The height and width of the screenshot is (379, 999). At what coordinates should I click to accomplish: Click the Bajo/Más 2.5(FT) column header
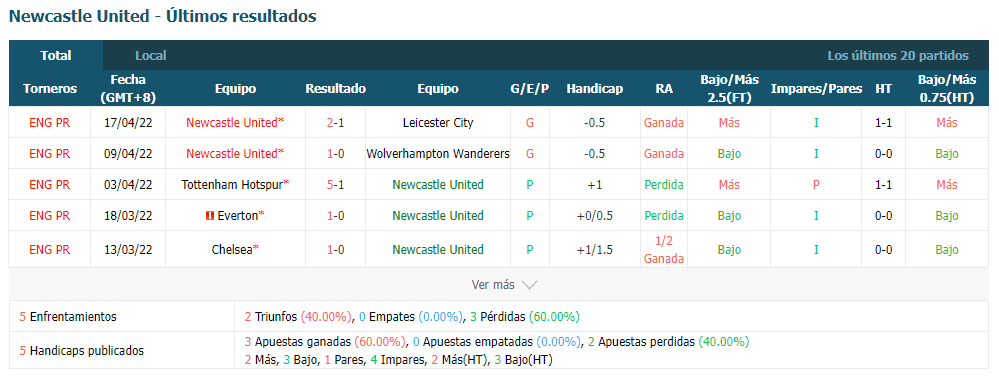coord(729,89)
